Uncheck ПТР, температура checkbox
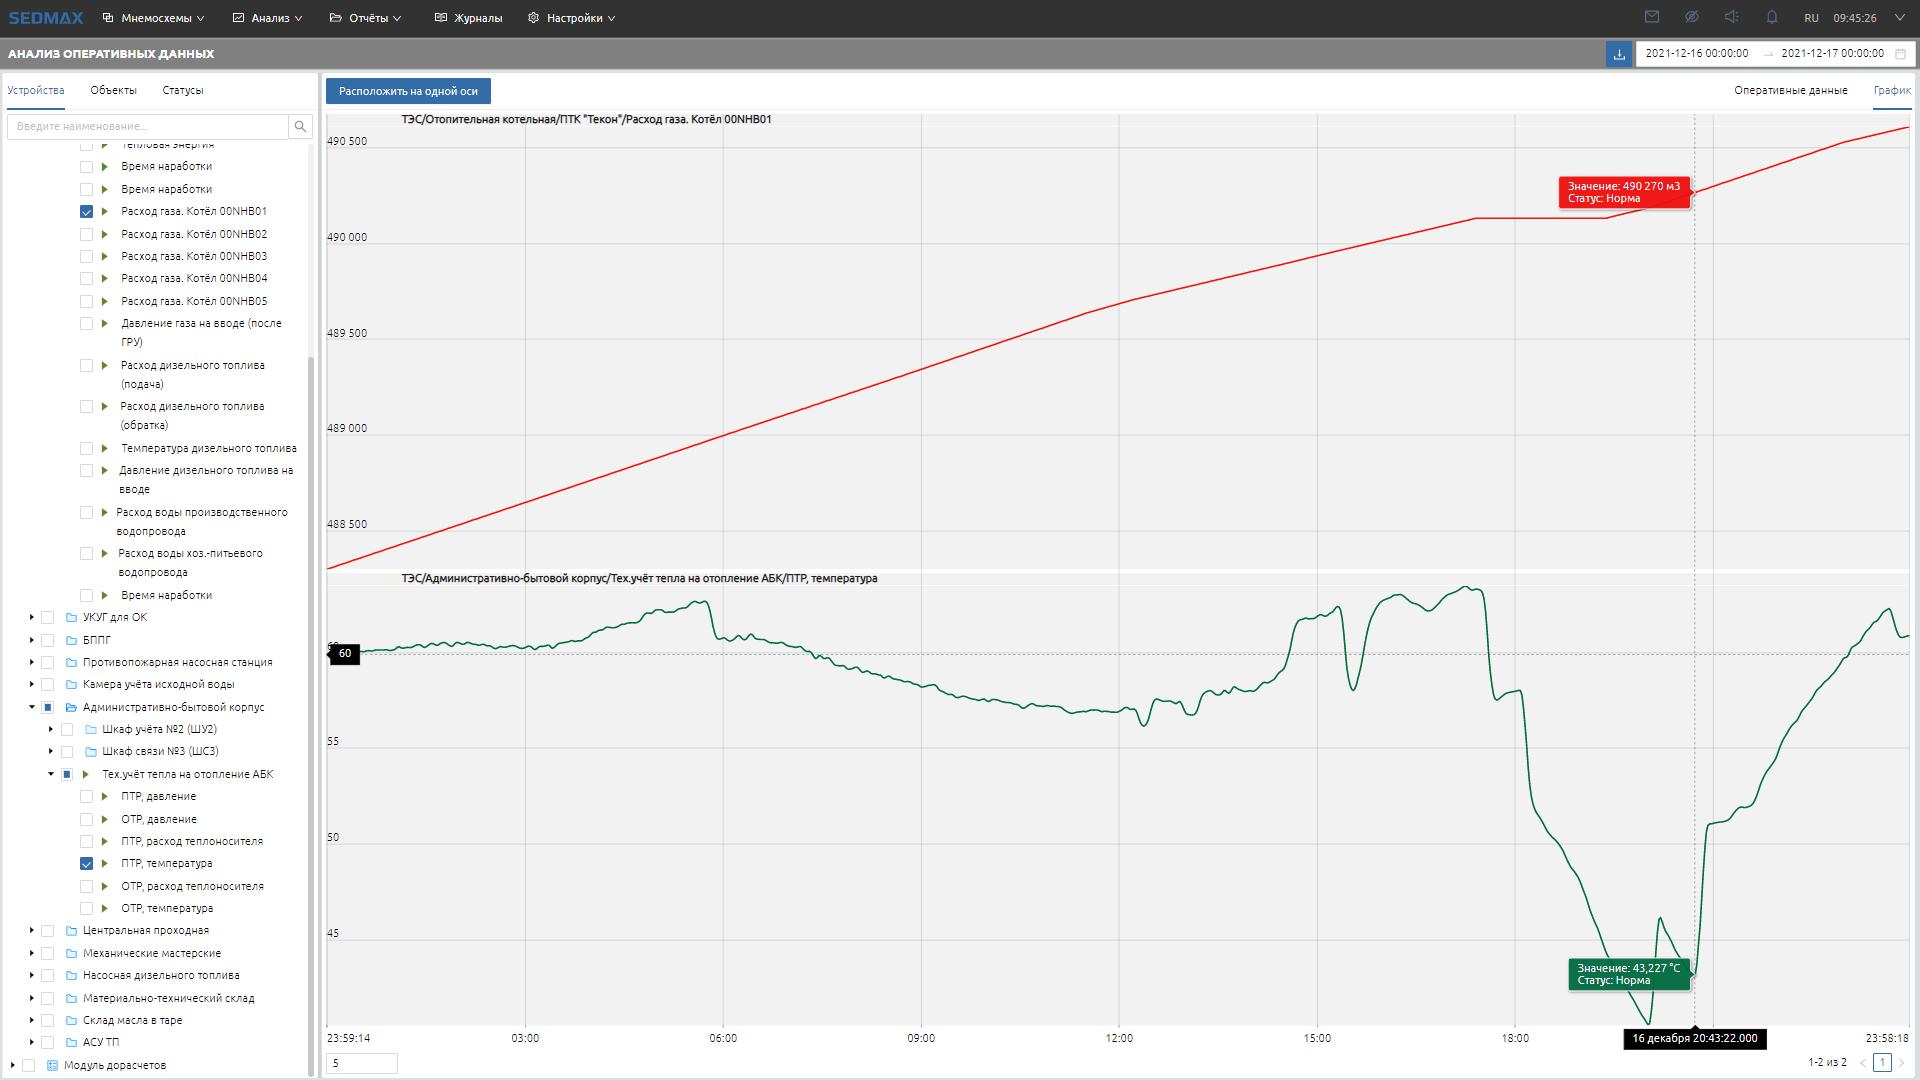Screen dimensions: 1920x1080 pyautogui.click(x=87, y=864)
